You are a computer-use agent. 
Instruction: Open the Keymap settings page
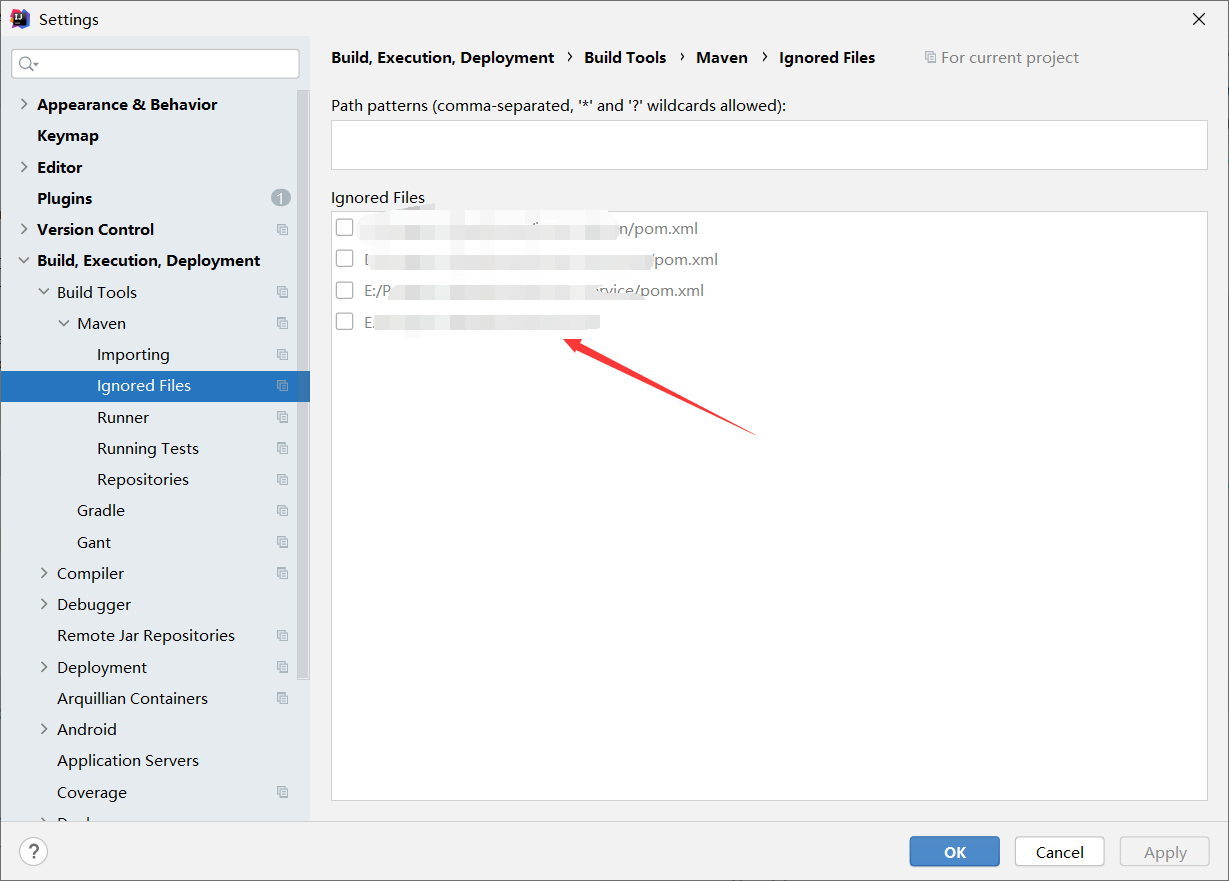pos(68,136)
